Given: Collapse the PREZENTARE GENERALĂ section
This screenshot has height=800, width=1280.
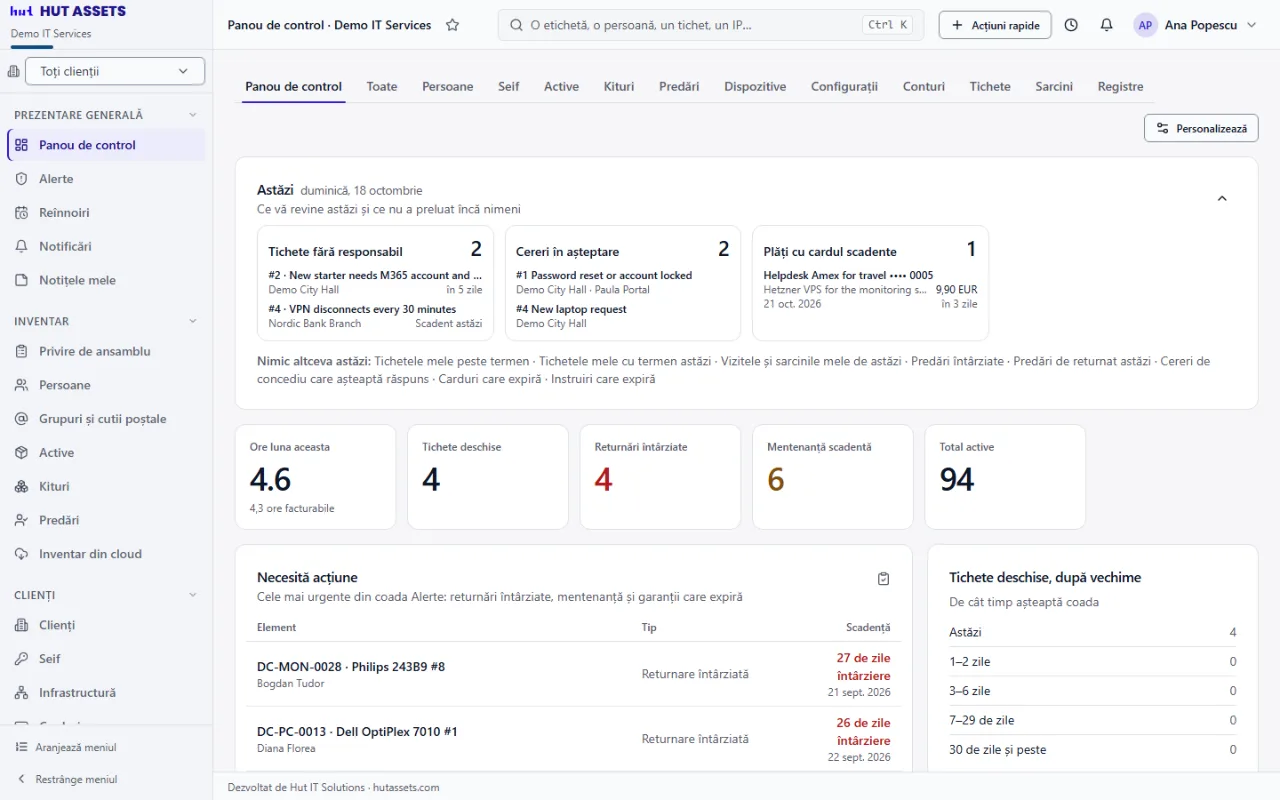Looking at the screenshot, I should tap(193, 115).
